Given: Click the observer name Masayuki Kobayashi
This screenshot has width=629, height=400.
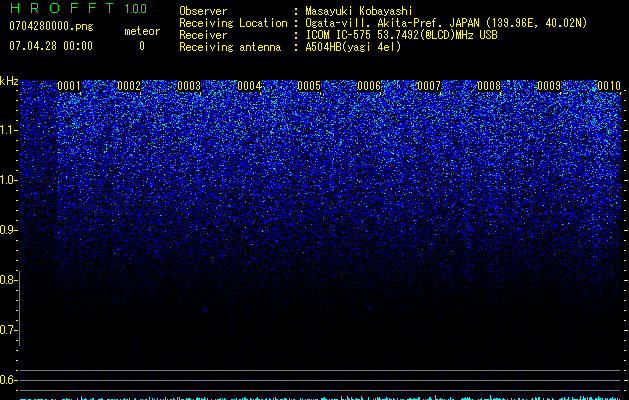Looking at the screenshot, I should pos(359,11).
